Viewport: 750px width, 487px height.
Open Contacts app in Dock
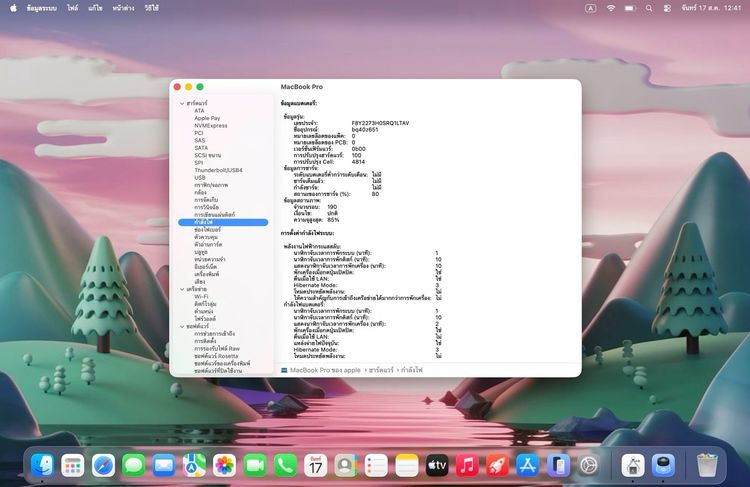pyautogui.click(x=346, y=465)
